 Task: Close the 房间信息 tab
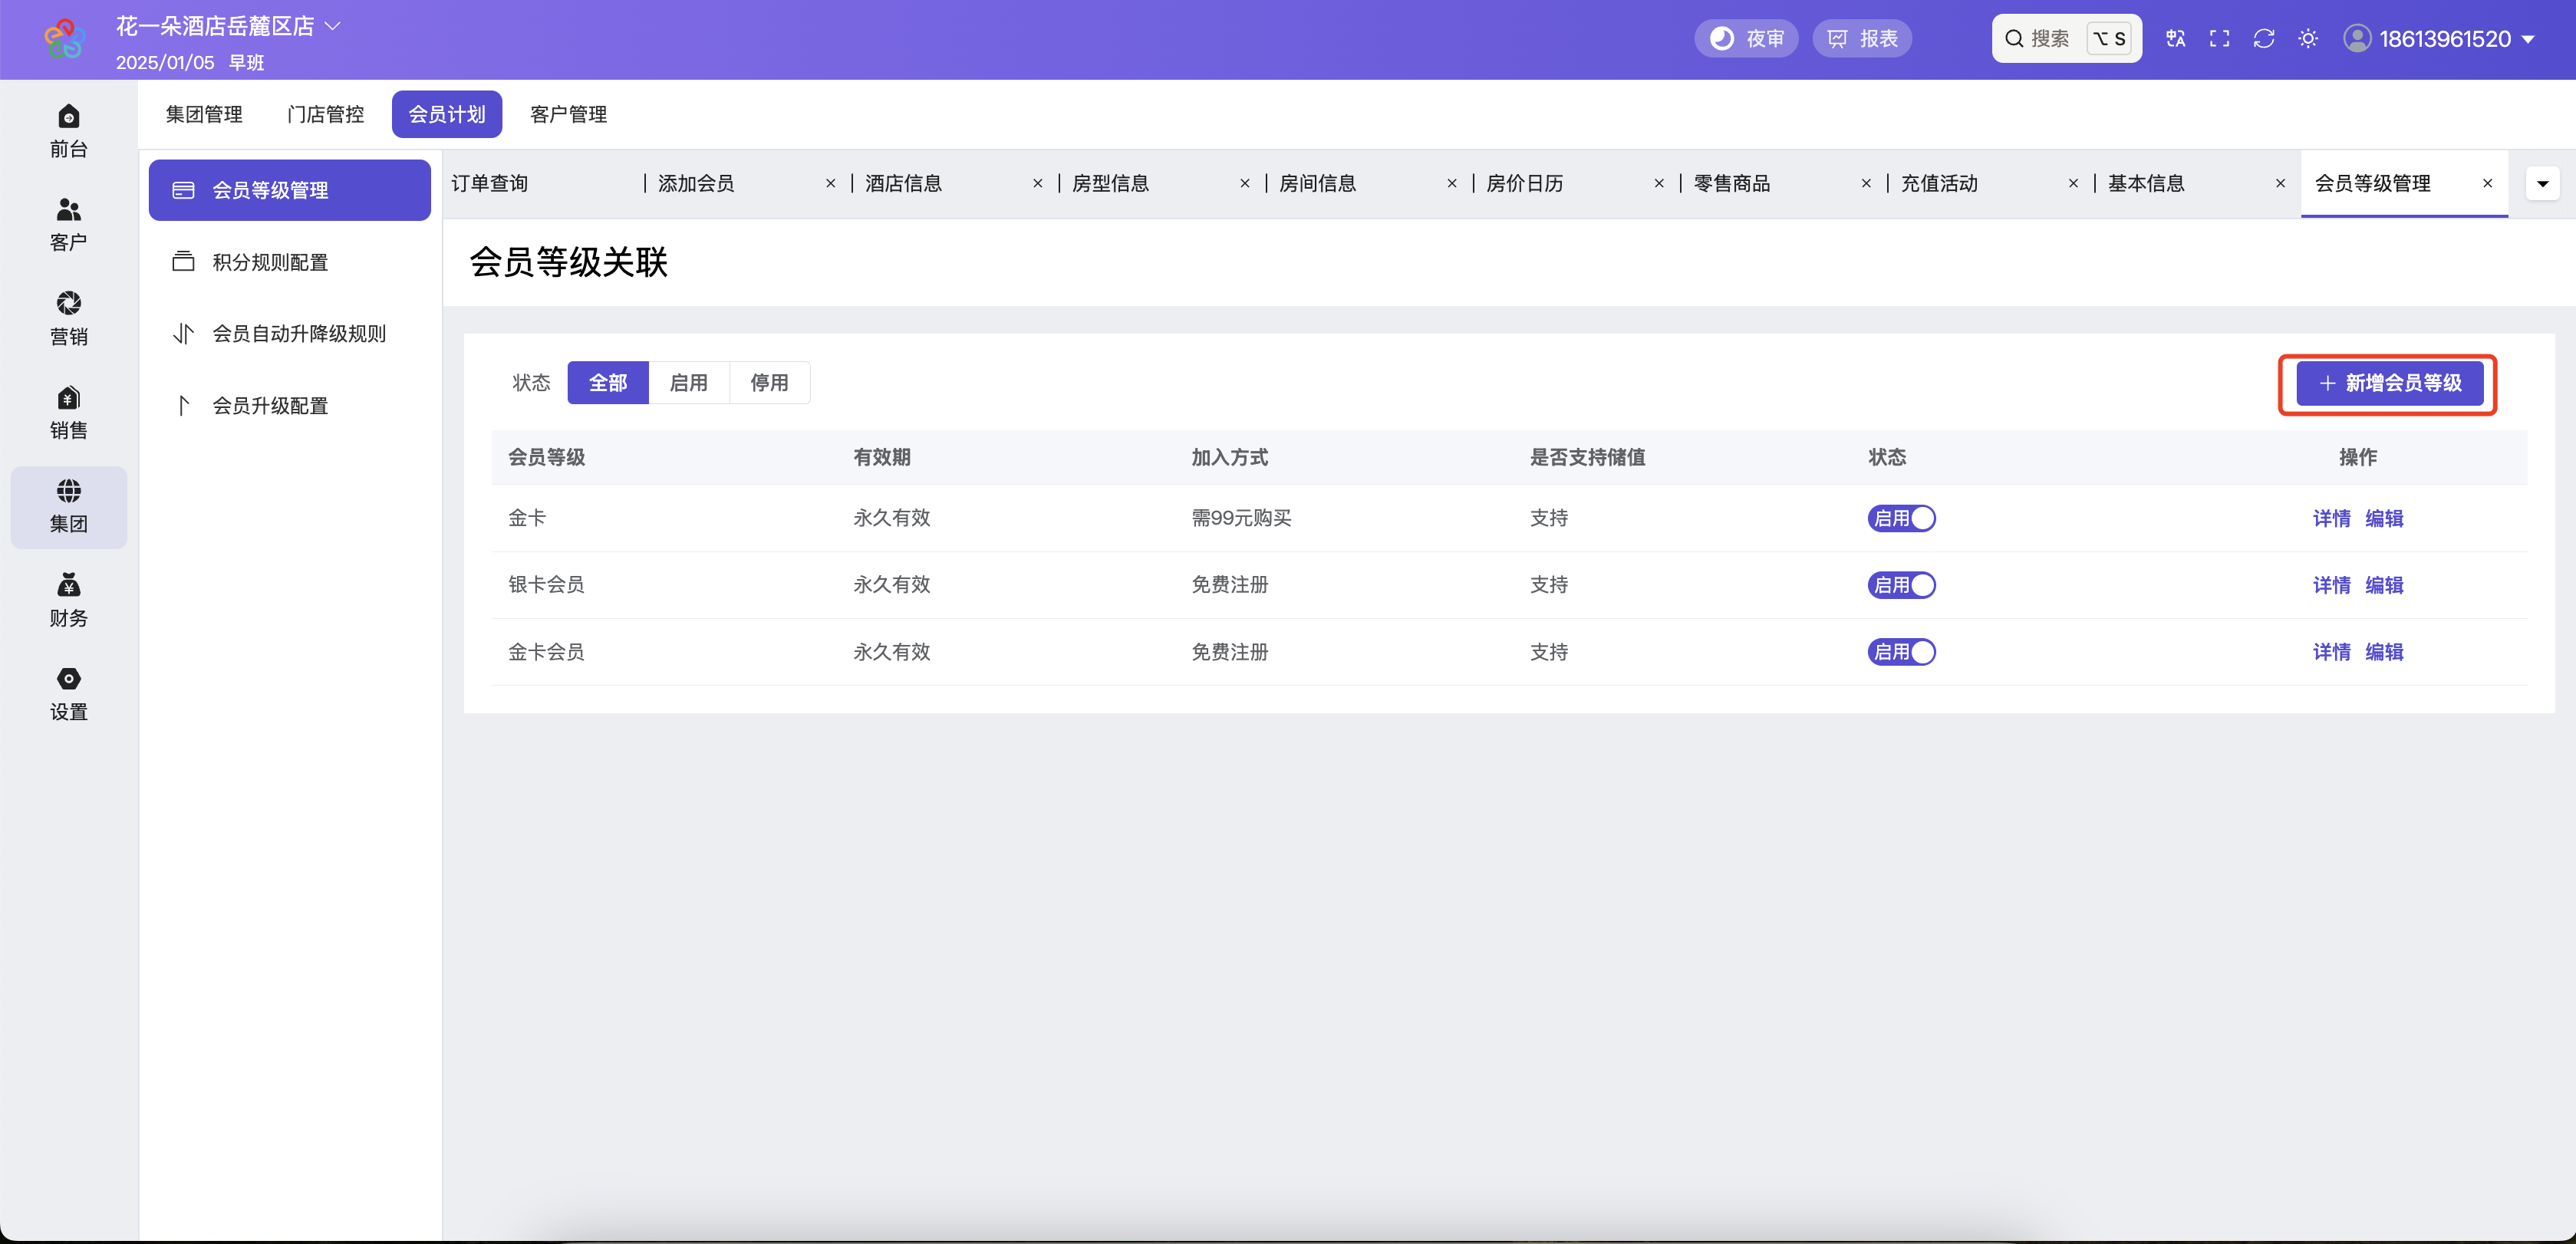1451,184
